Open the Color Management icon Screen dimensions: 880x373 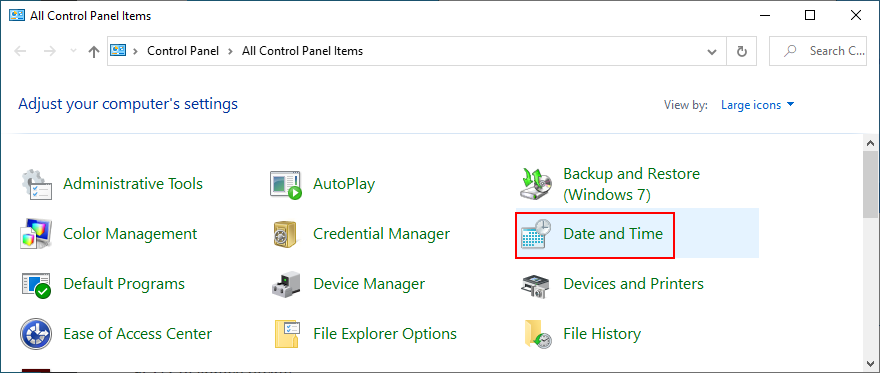[36, 233]
